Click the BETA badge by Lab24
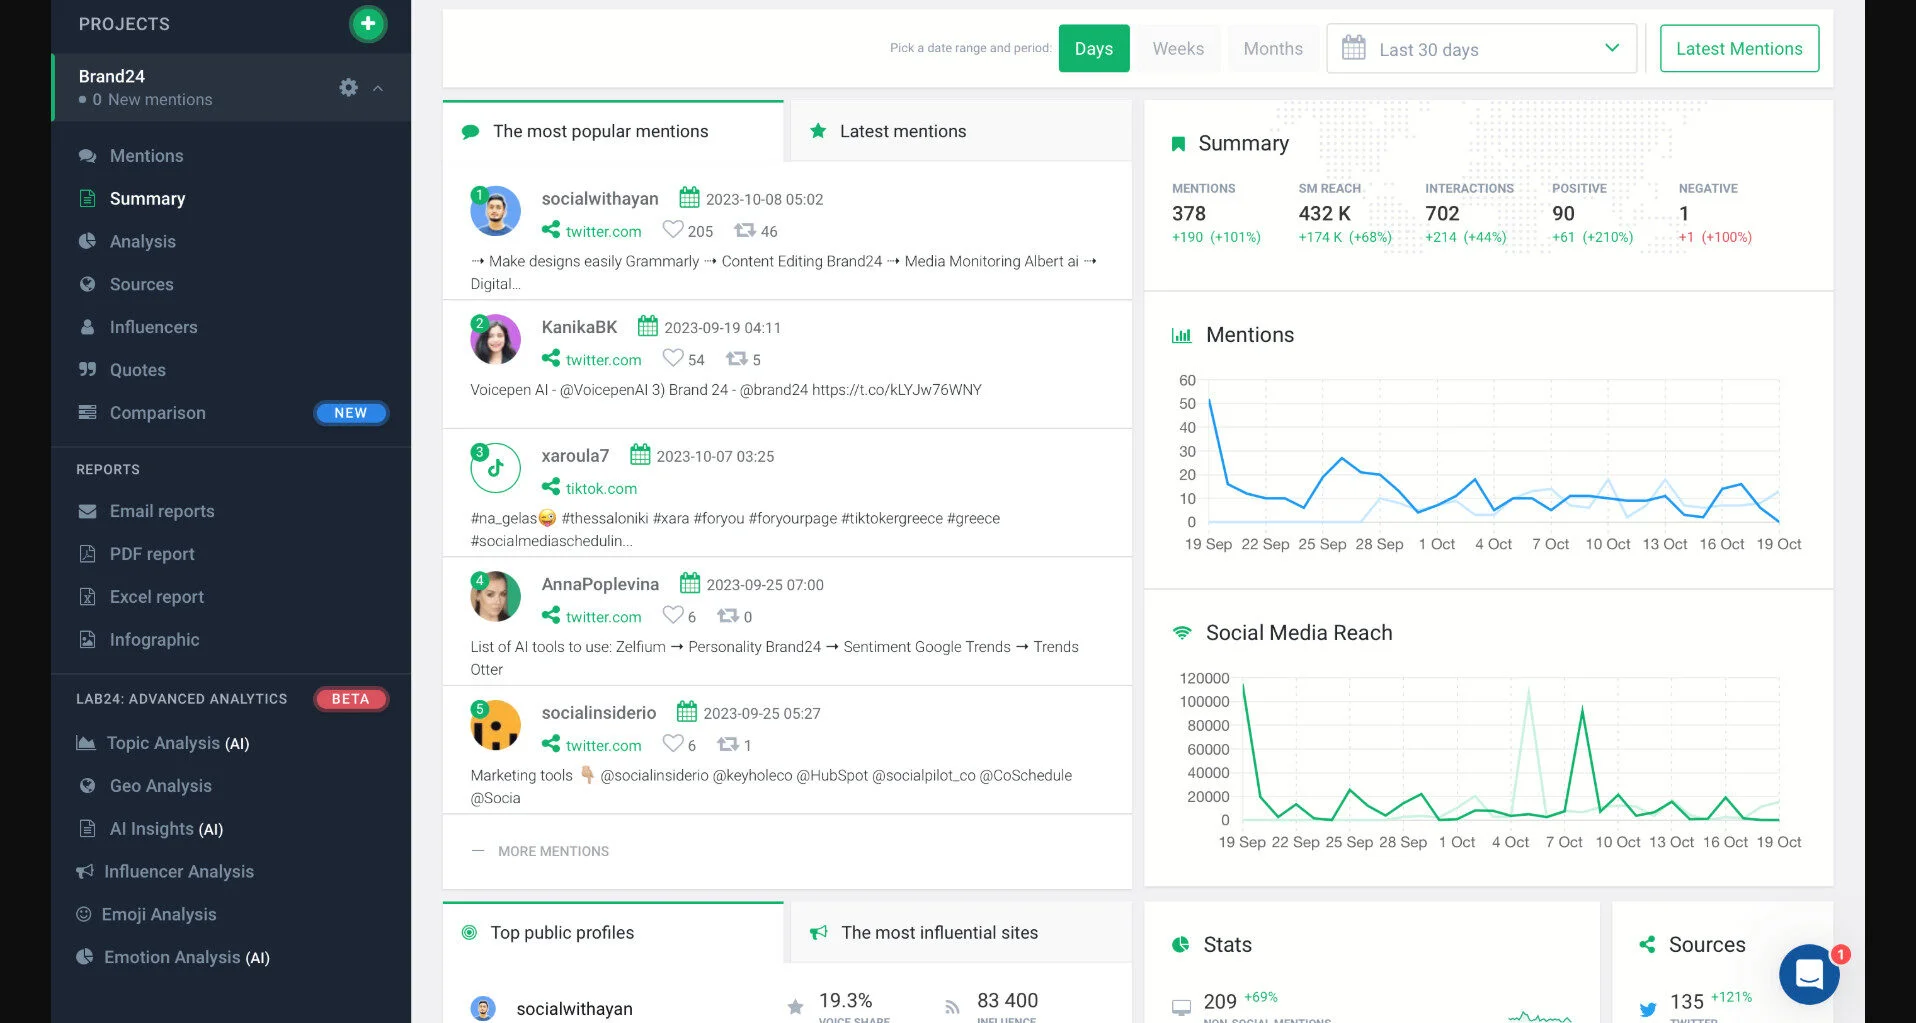Viewport: 1916px width, 1023px height. point(351,699)
